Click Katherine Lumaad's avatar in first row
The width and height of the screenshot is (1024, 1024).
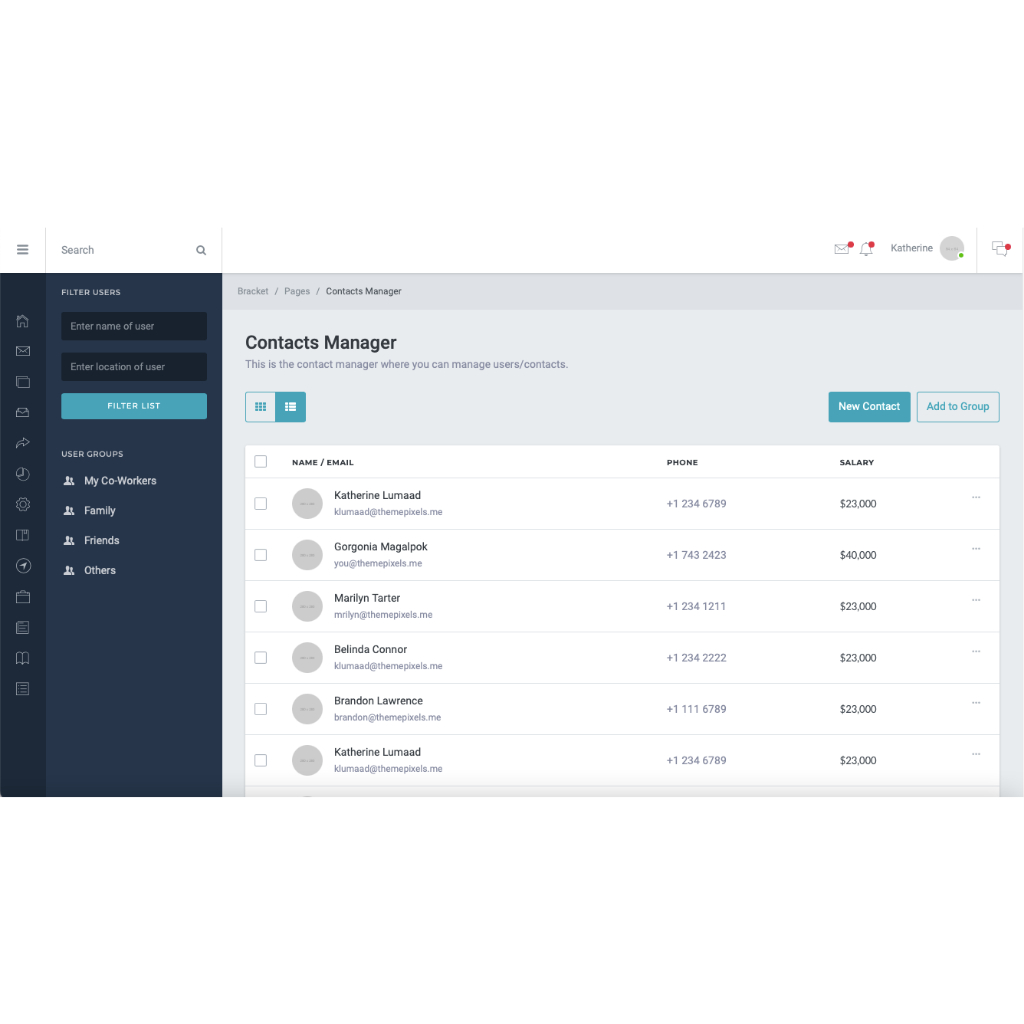(308, 504)
